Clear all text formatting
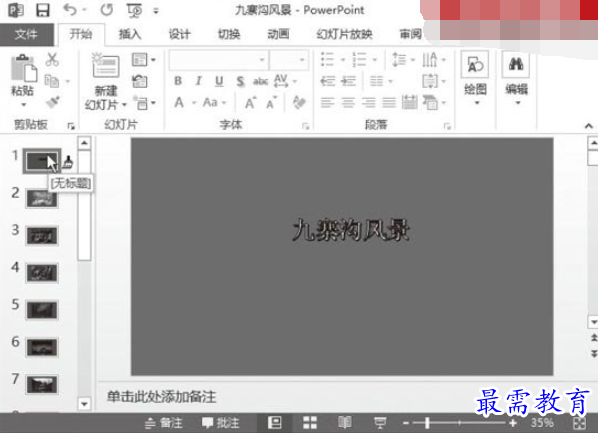The width and height of the screenshot is (598, 433). pyautogui.click(x=299, y=102)
